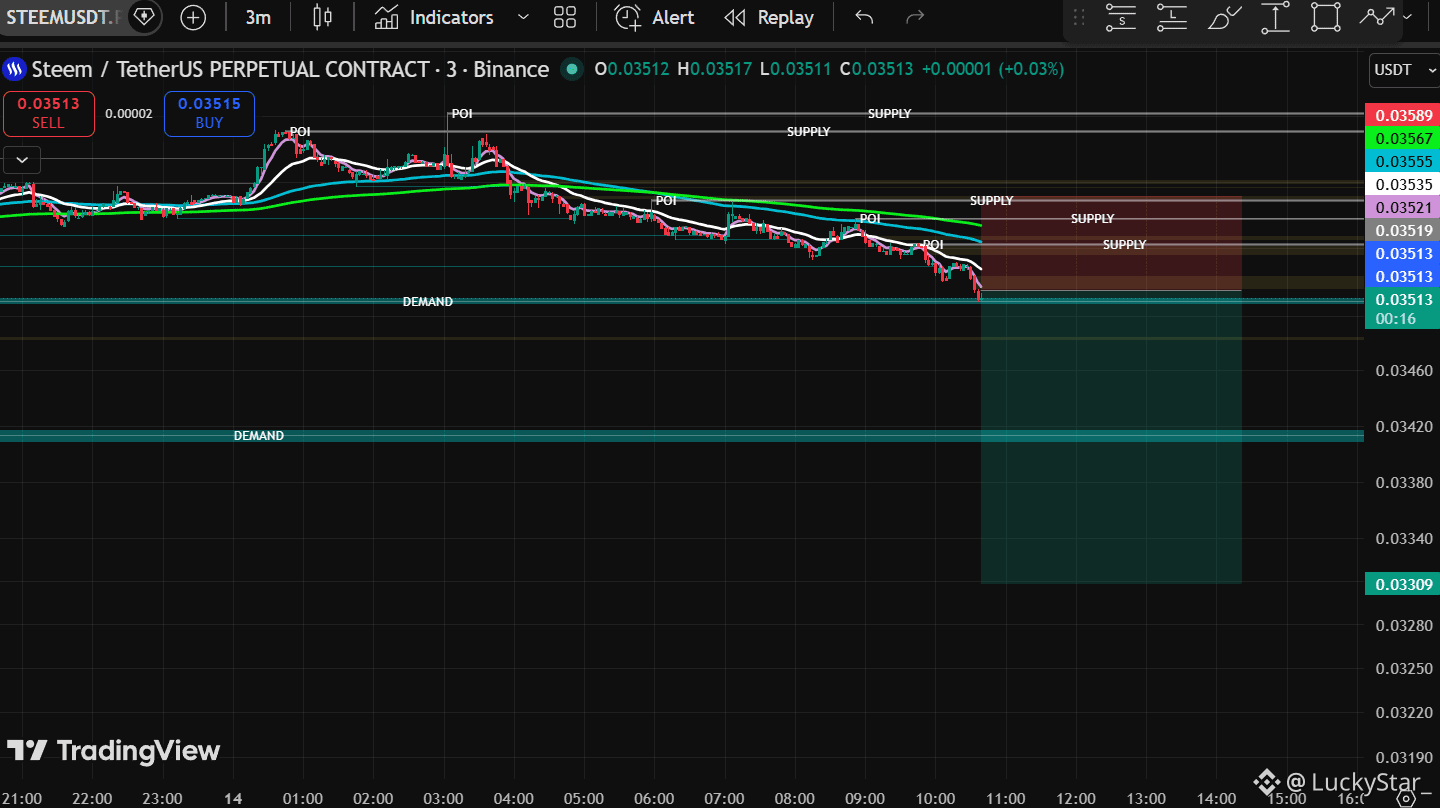1440x808 pixels.
Task: Click the topmost SUPPLY line label
Action: [x=890, y=114]
